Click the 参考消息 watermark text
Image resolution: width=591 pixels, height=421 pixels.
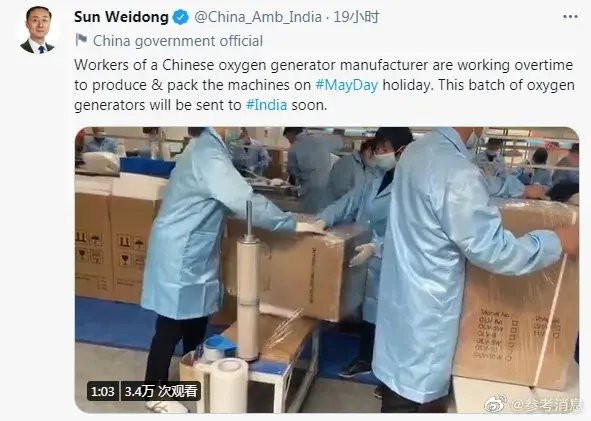(547, 405)
